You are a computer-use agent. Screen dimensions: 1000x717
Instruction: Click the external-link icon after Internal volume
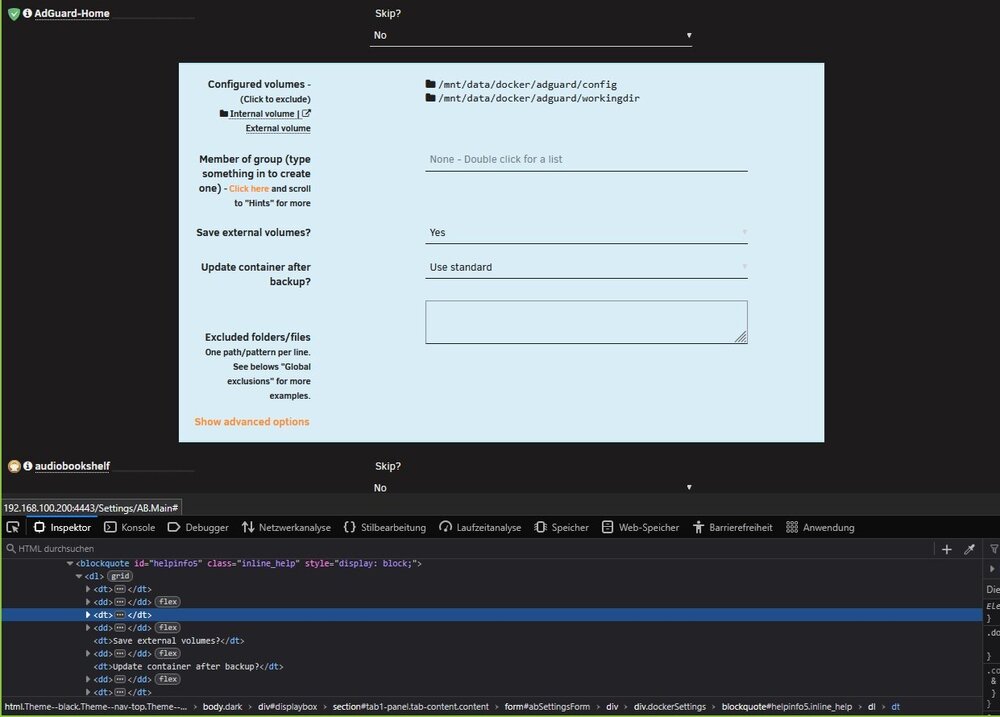coord(306,113)
